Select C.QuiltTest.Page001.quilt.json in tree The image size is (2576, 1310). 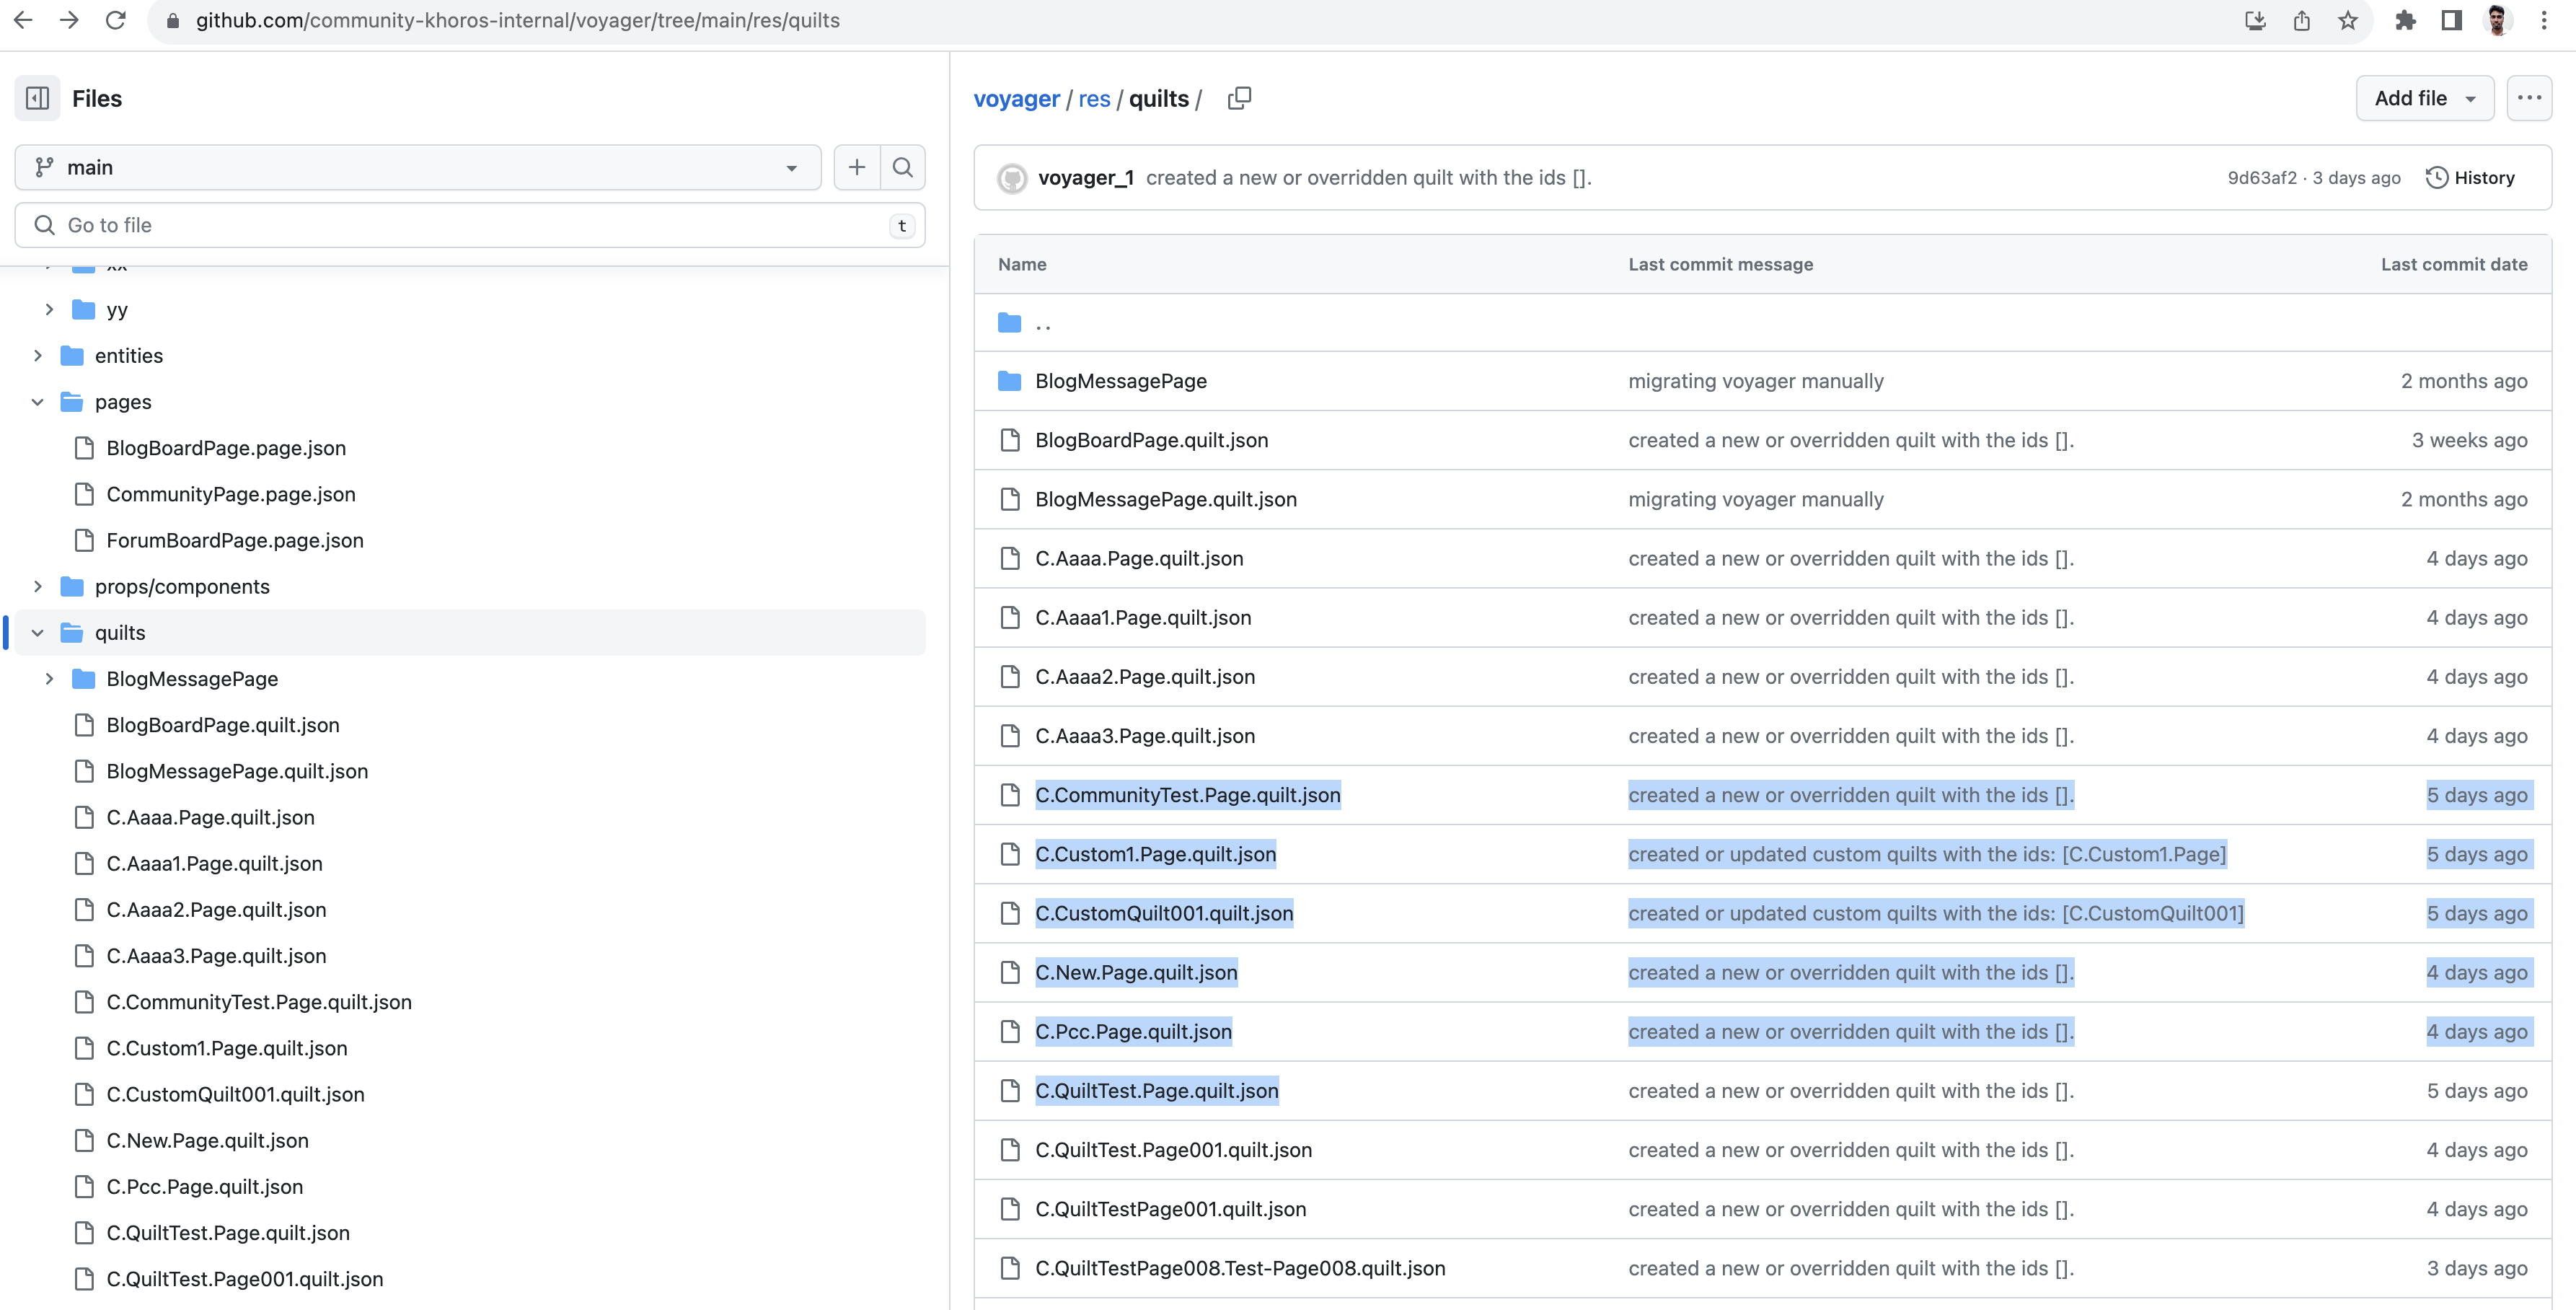coord(244,1278)
